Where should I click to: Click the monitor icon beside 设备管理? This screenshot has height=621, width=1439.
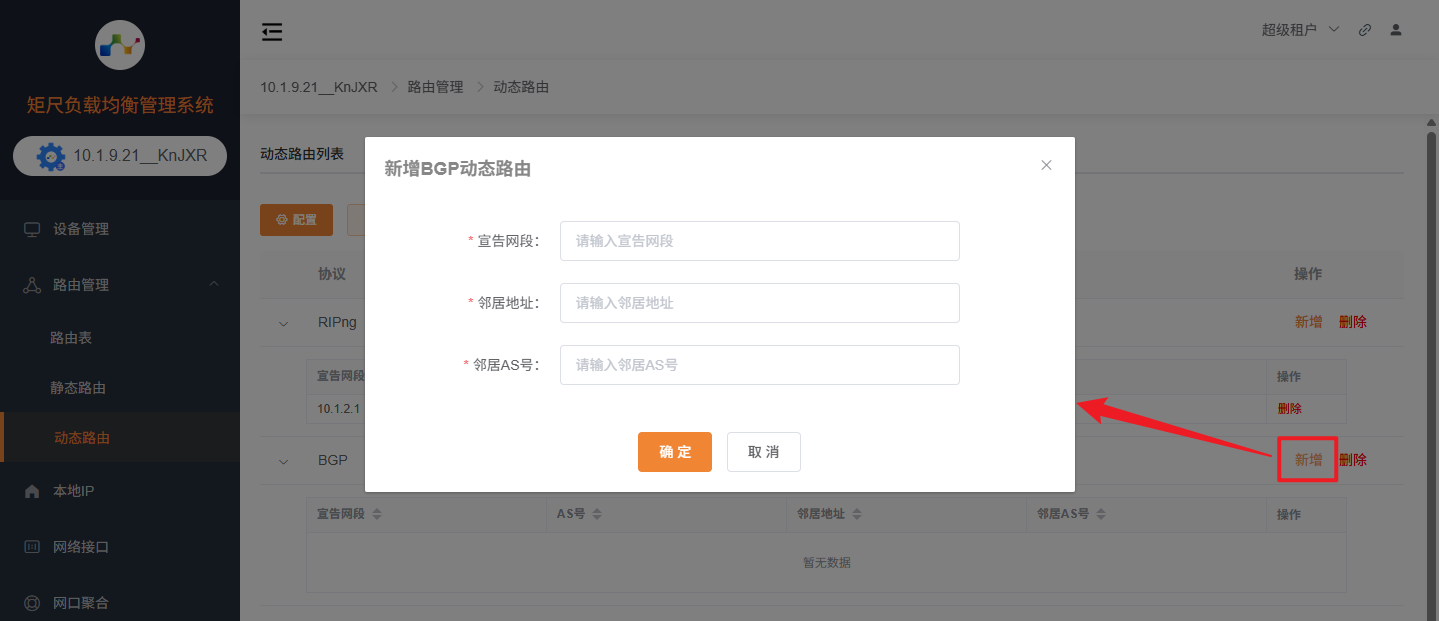point(32,229)
